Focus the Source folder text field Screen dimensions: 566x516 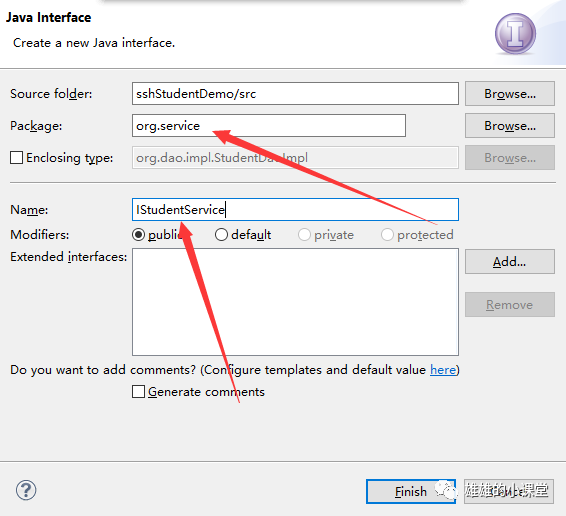295,94
